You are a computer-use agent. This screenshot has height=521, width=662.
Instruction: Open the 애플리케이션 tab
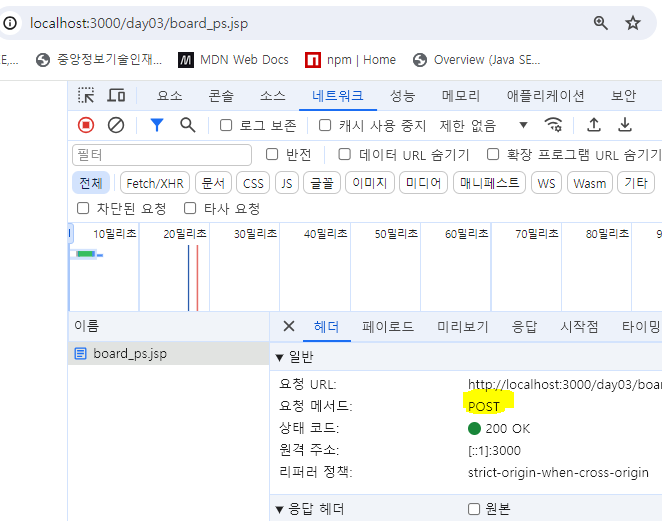point(545,96)
